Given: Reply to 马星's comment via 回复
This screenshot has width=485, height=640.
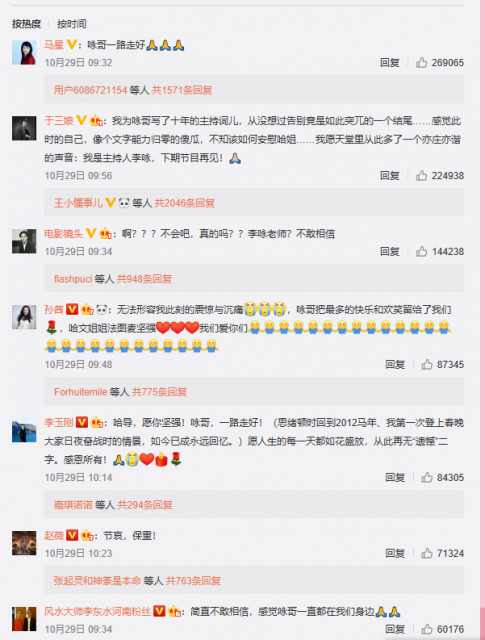Looking at the screenshot, I should [x=389, y=62].
